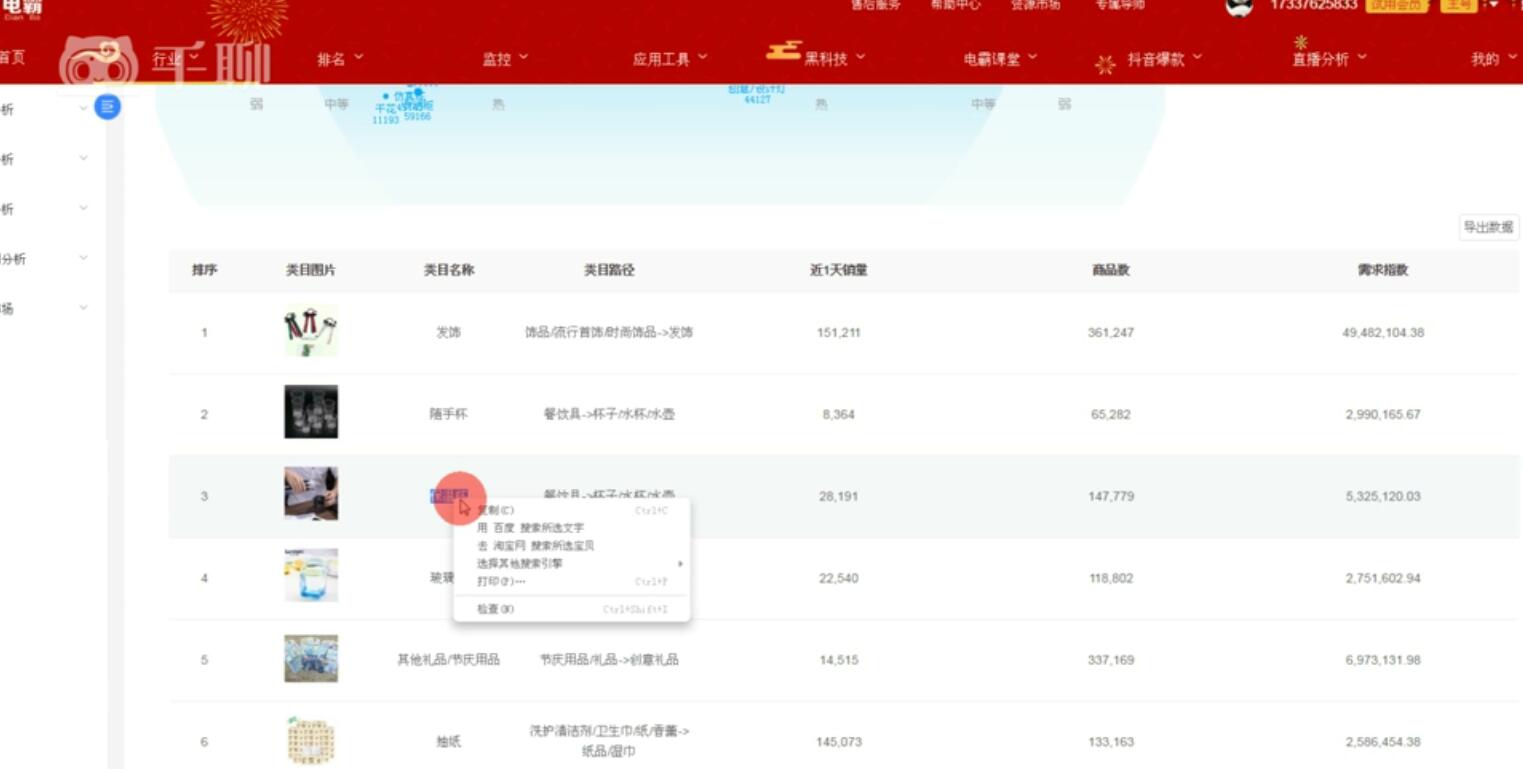Click the 商品数 column header
This screenshot has height=769, width=1523.
(1111, 270)
